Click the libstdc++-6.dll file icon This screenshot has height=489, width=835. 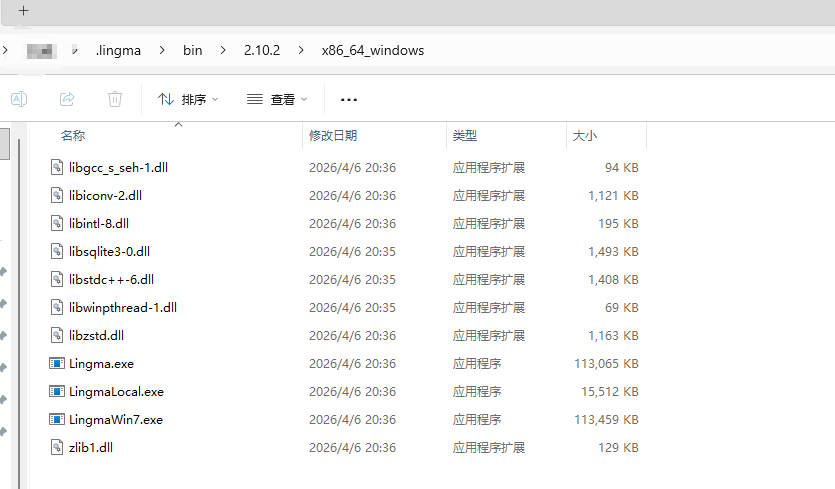pos(57,280)
